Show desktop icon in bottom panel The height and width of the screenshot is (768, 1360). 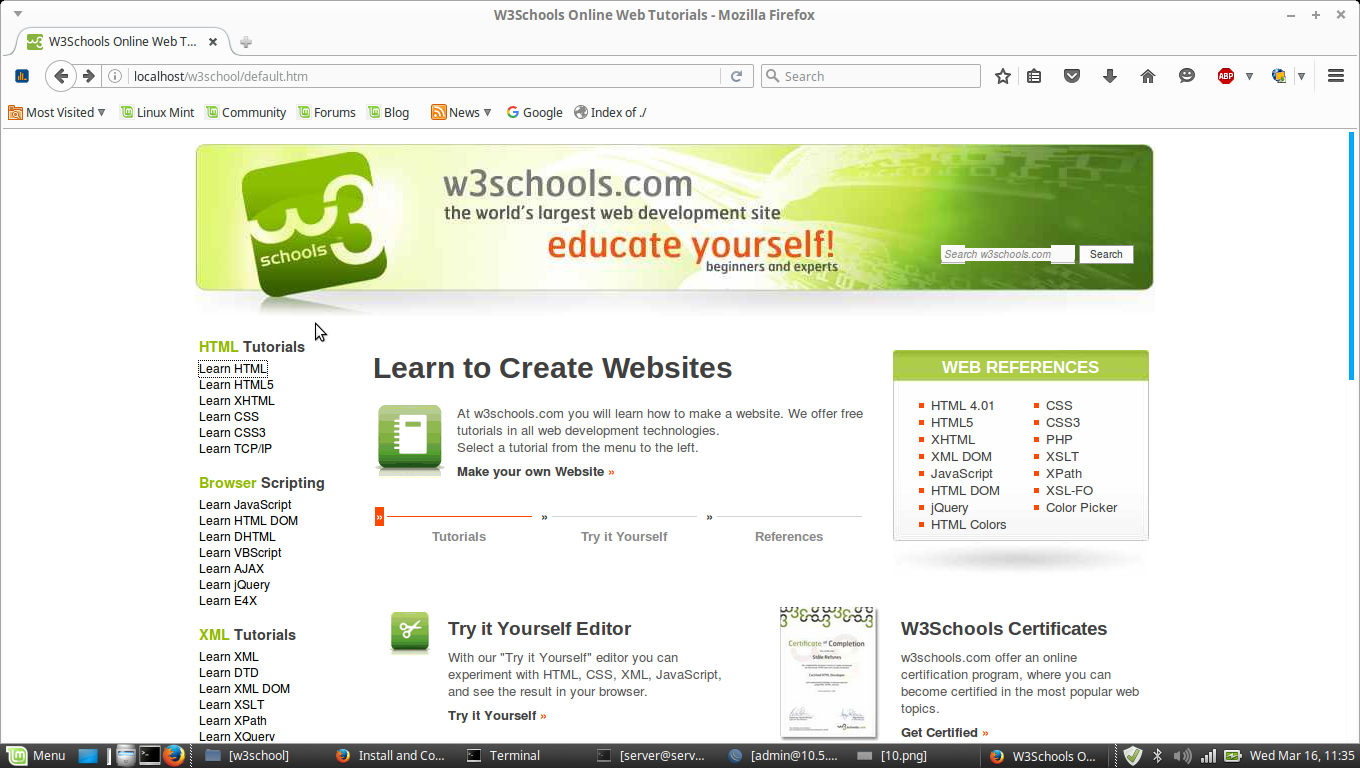point(88,755)
